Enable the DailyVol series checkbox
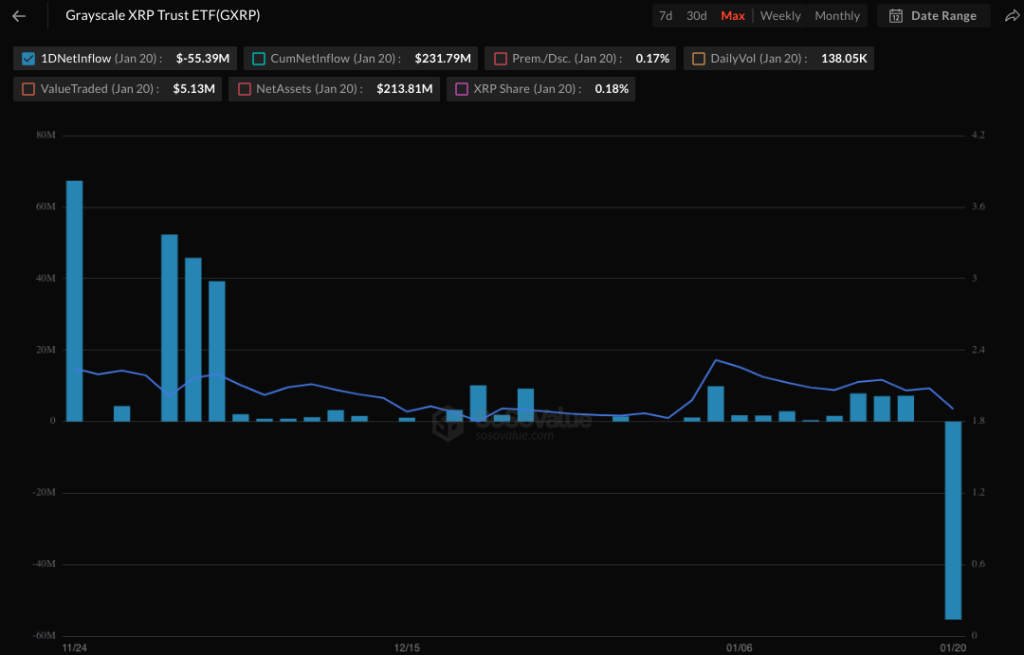This screenshot has height=655, width=1024. click(x=698, y=59)
